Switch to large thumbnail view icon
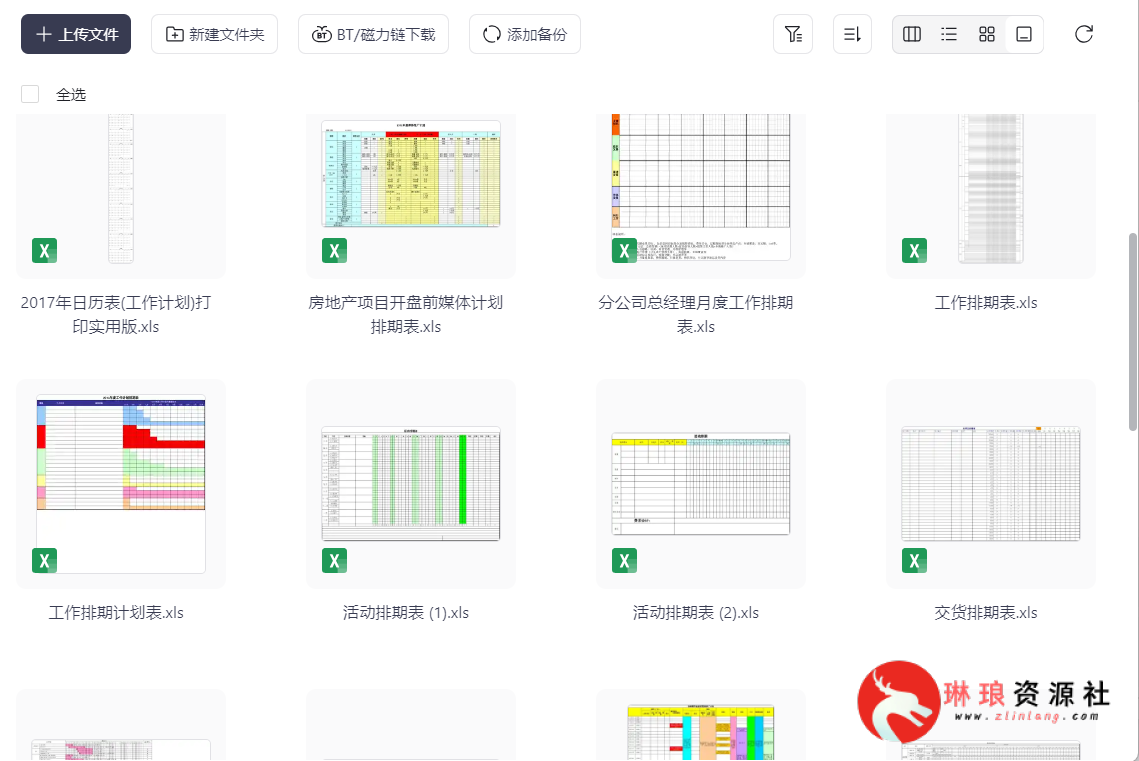Viewport: 1139px width, 761px height. click(1024, 34)
